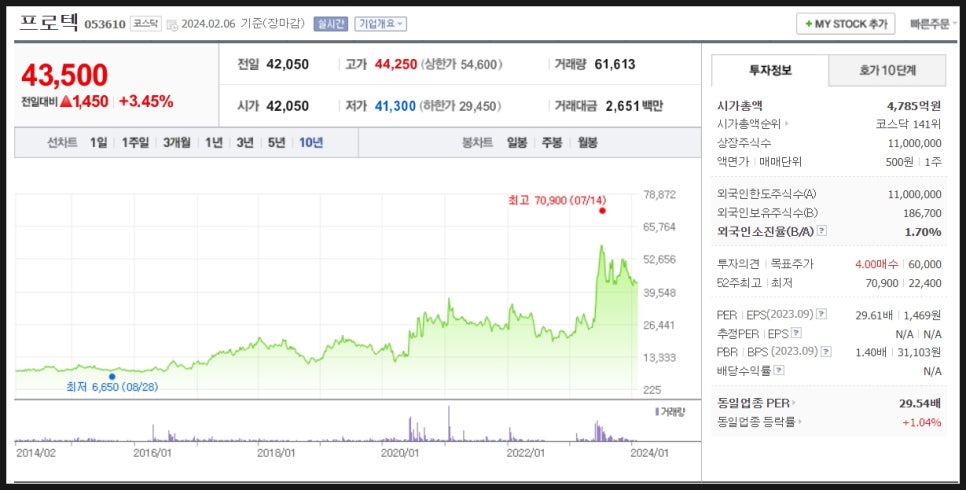Click the 실시간 badge
Image resolution: width=966 pixels, height=490 pixels.
pos(331,24)
